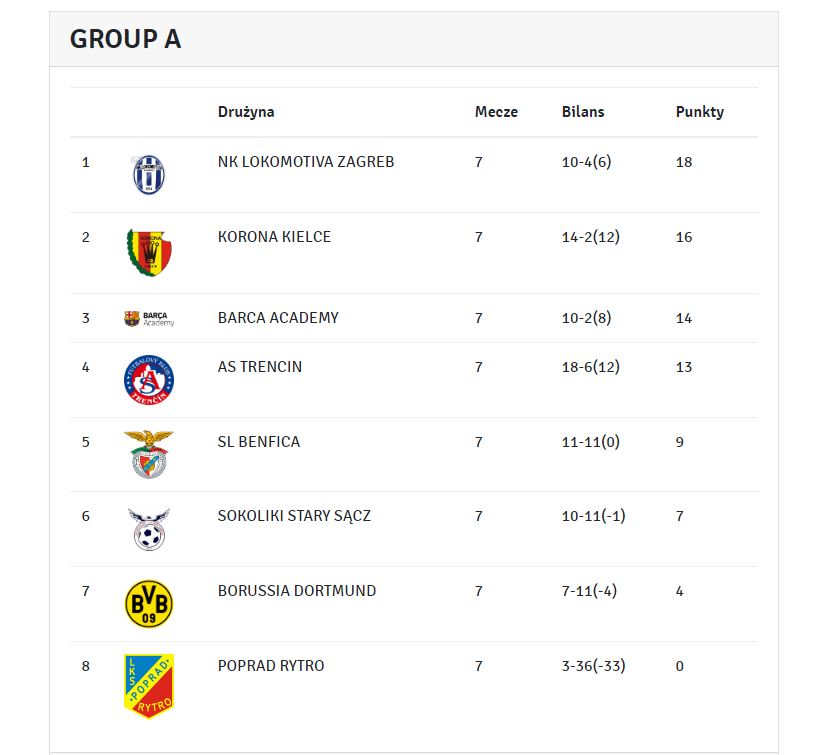
Task: Click the Punkty column header
Action: pos(700,112)
